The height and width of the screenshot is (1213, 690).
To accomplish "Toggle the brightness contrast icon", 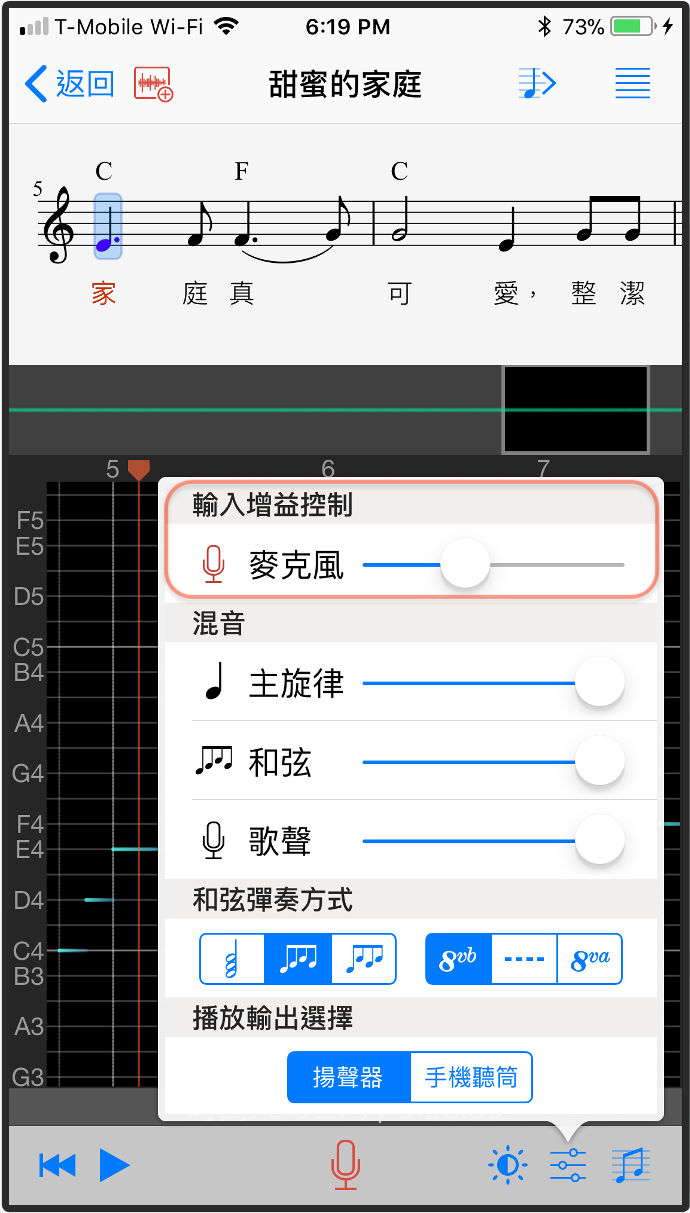I will [x=507, y=1165].
